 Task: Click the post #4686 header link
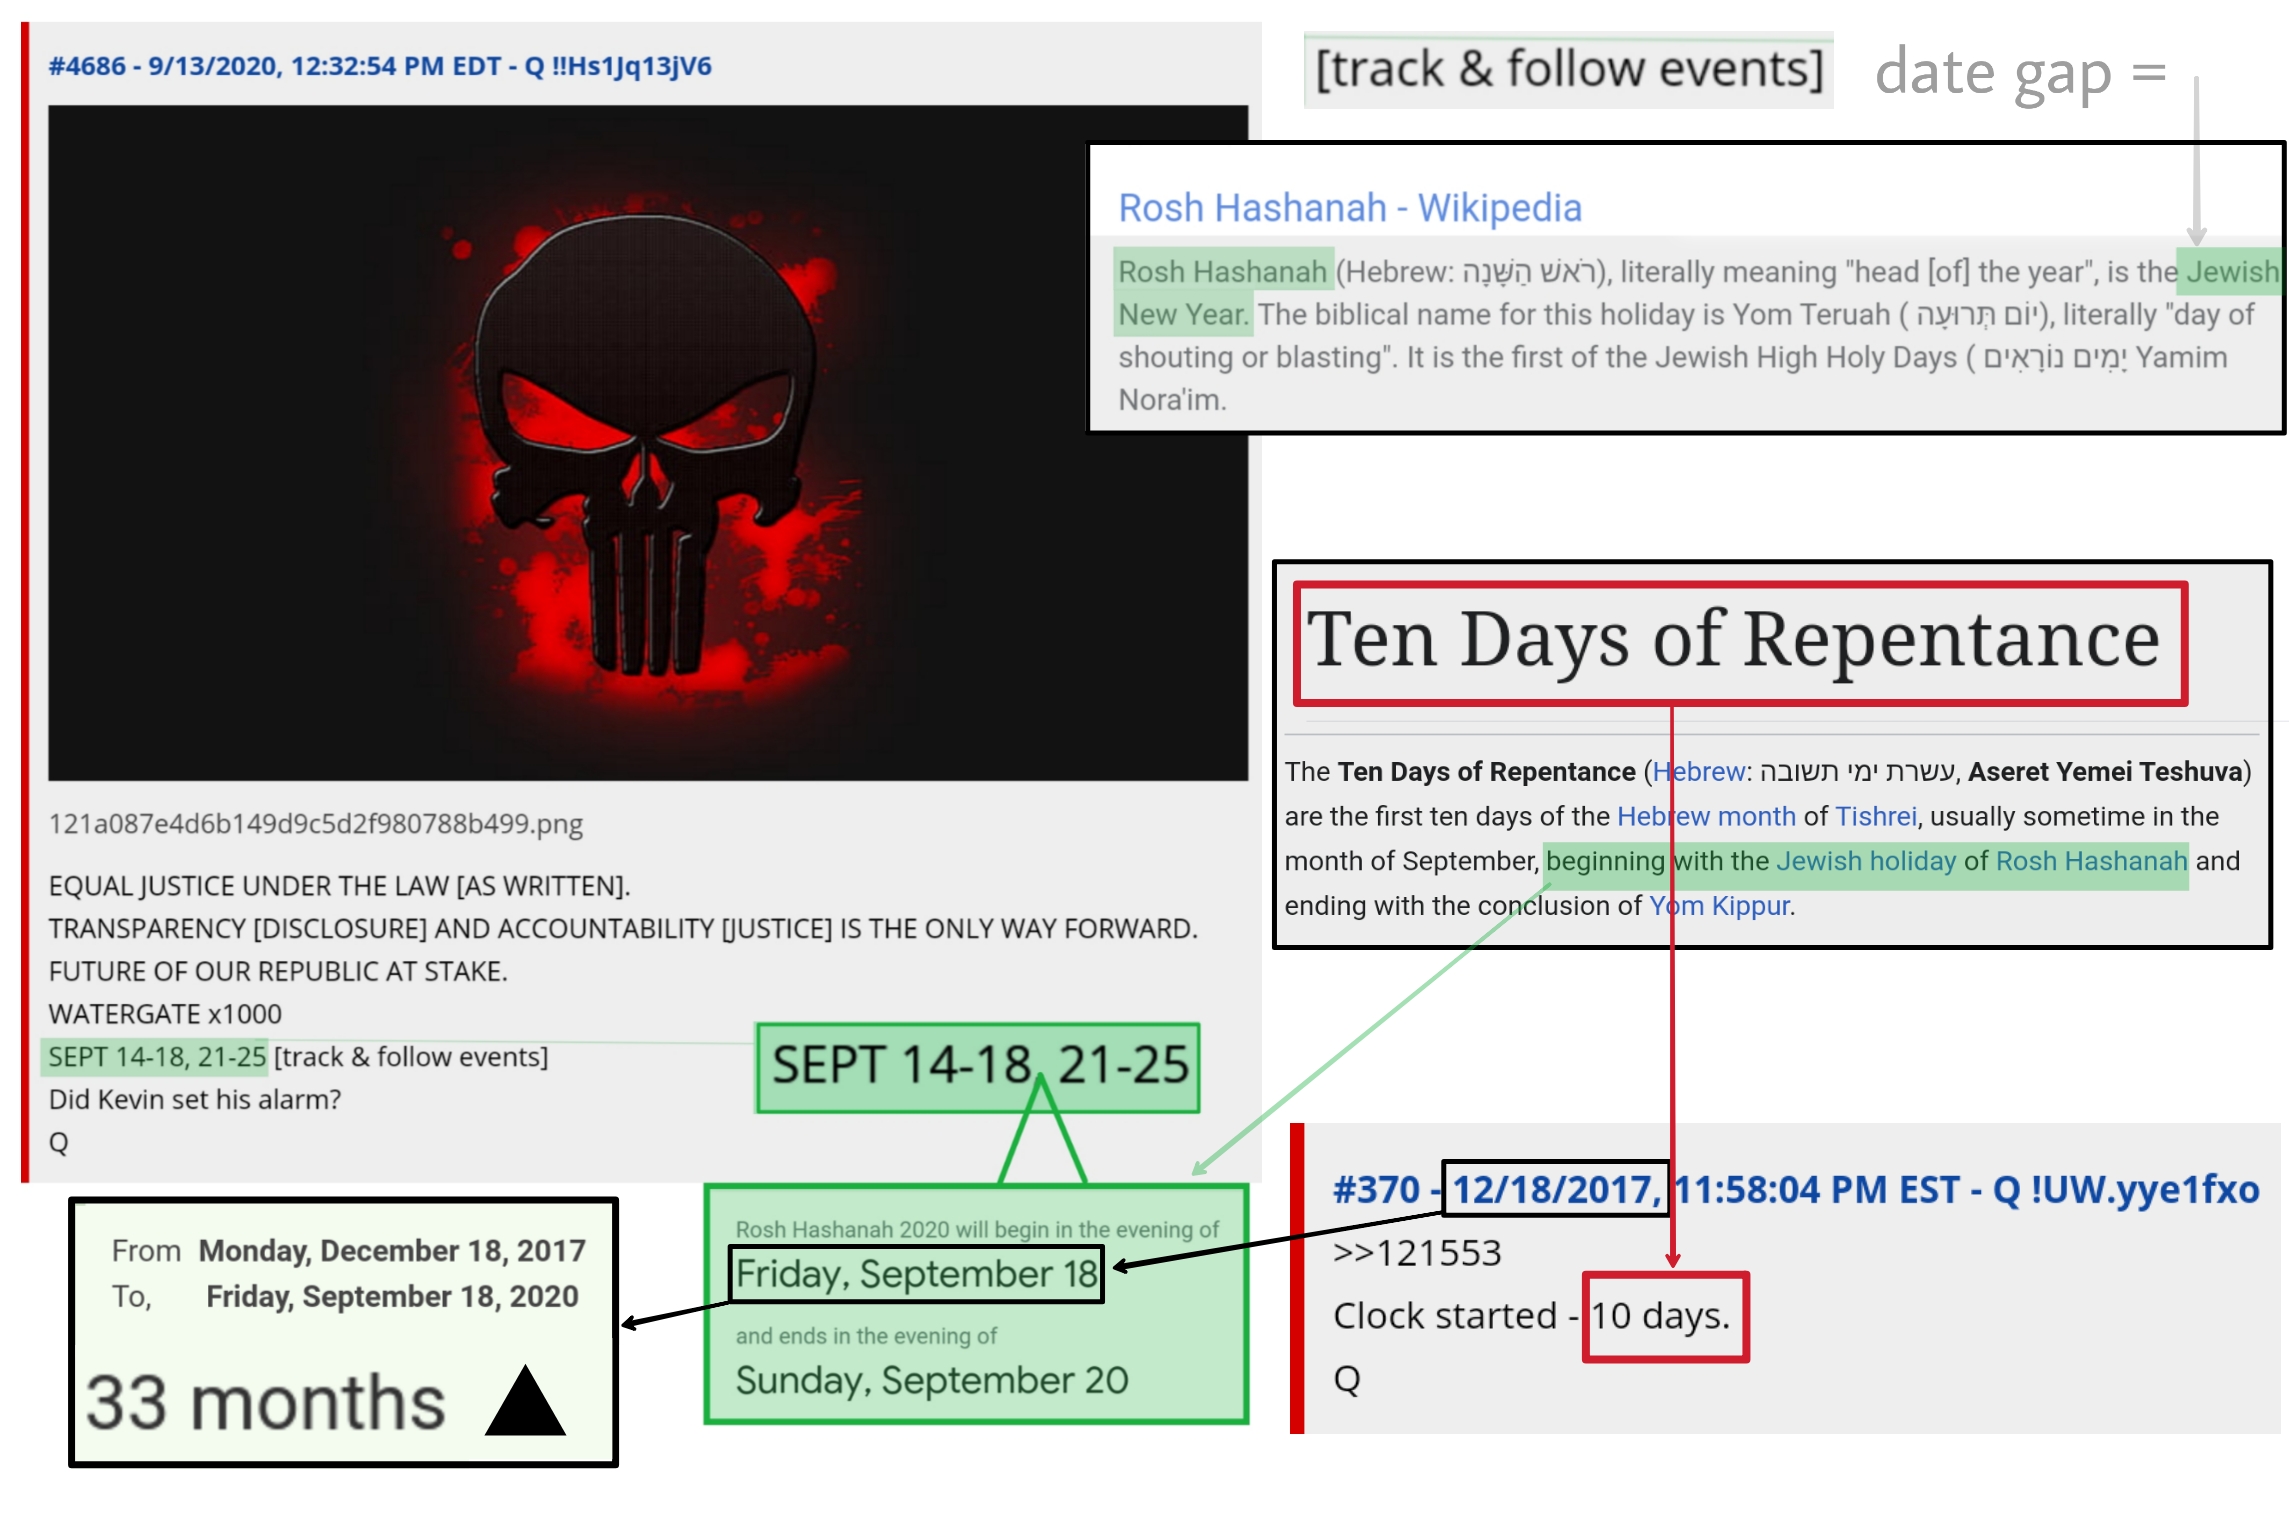click(380, 66)
